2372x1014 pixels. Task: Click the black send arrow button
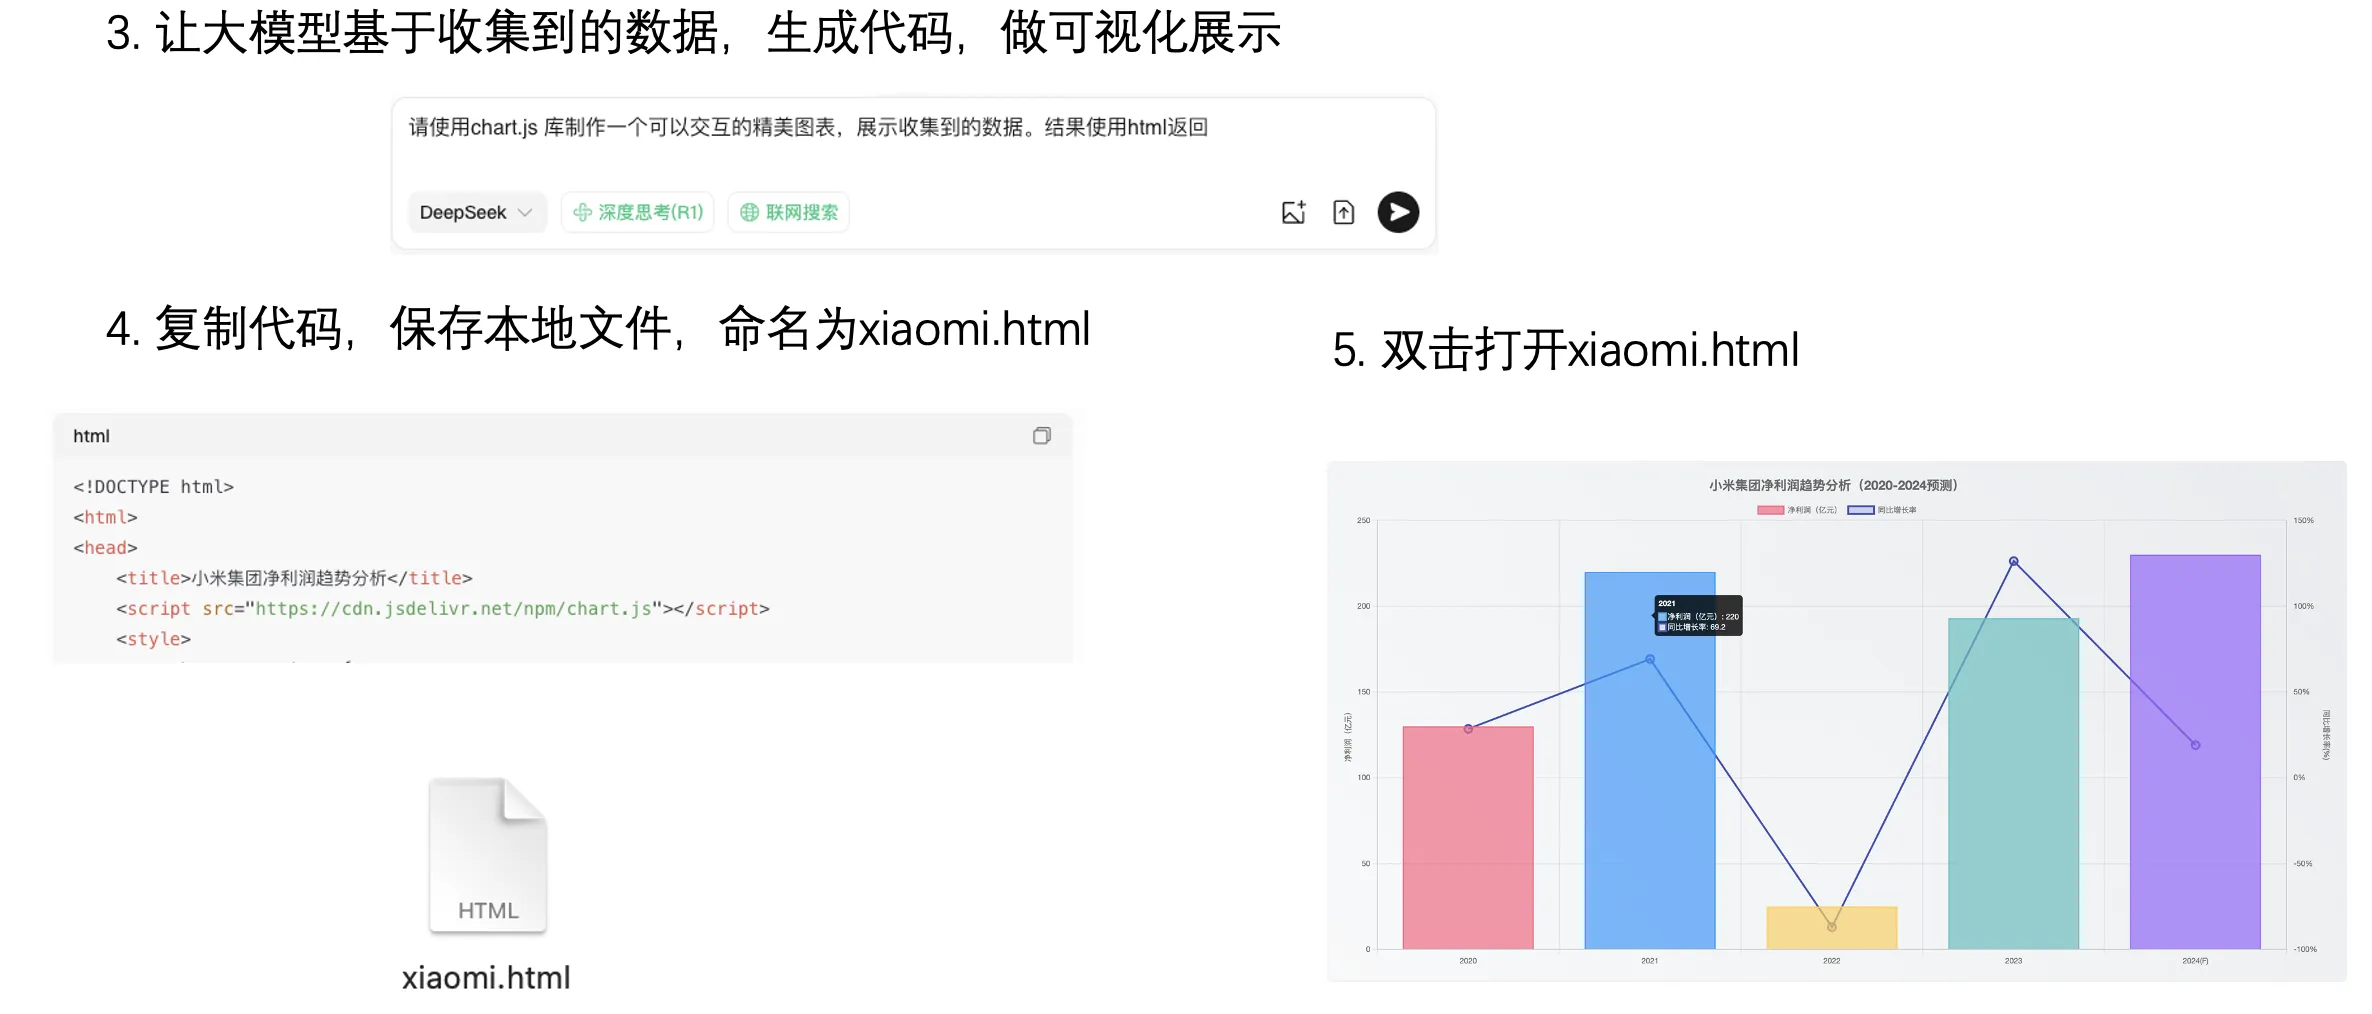point(1398,212)
